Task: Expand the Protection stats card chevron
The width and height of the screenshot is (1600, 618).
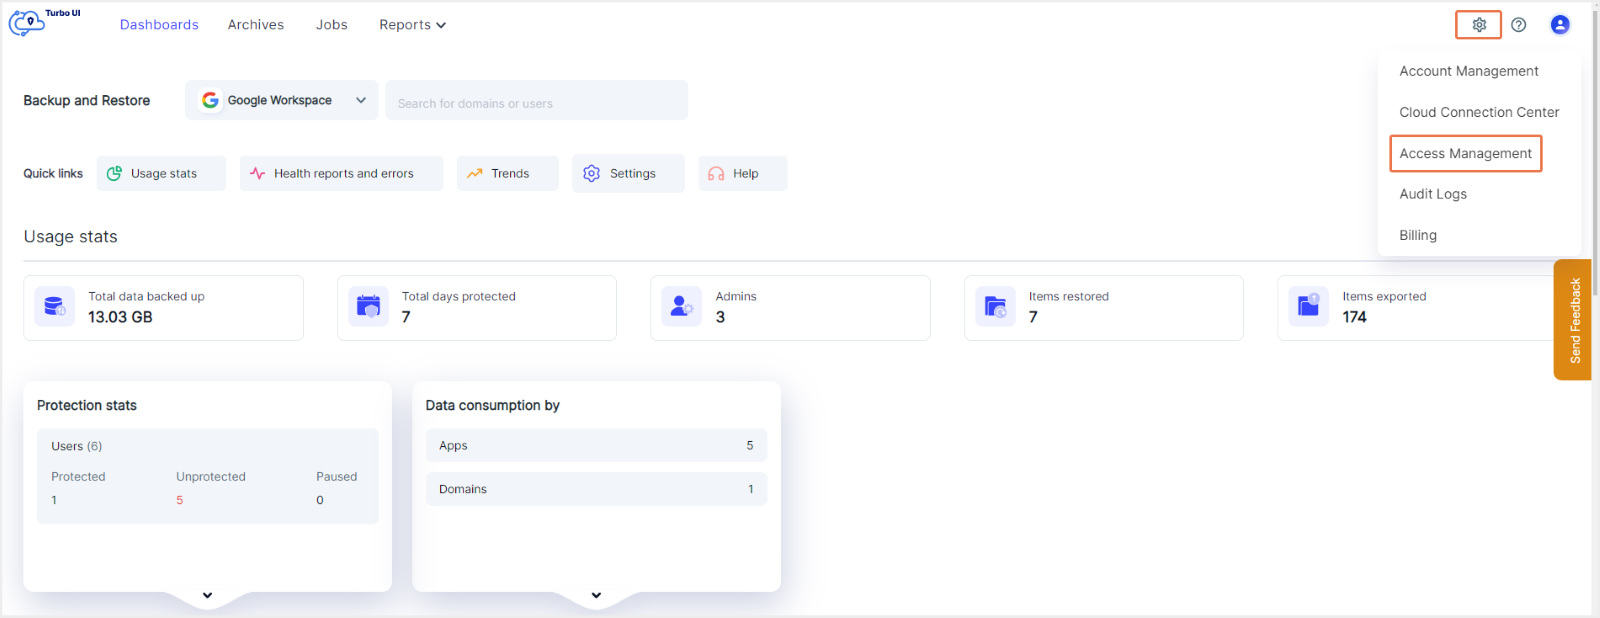Action: click(x=207, y=595)
